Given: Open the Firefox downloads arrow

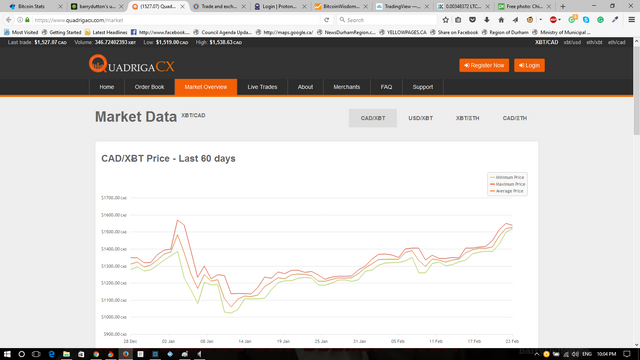Looking at the screenshot, I should click(487, 20).
